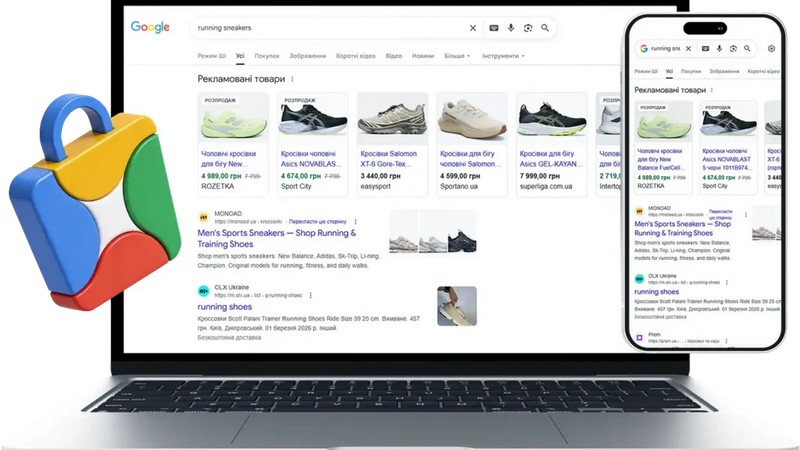
Task: Click the Google logo on laptop screen
Action: [150, 27]
